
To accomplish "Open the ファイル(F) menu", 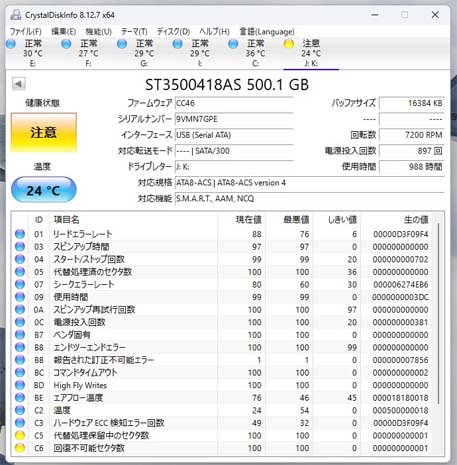I will click(25, 32).
